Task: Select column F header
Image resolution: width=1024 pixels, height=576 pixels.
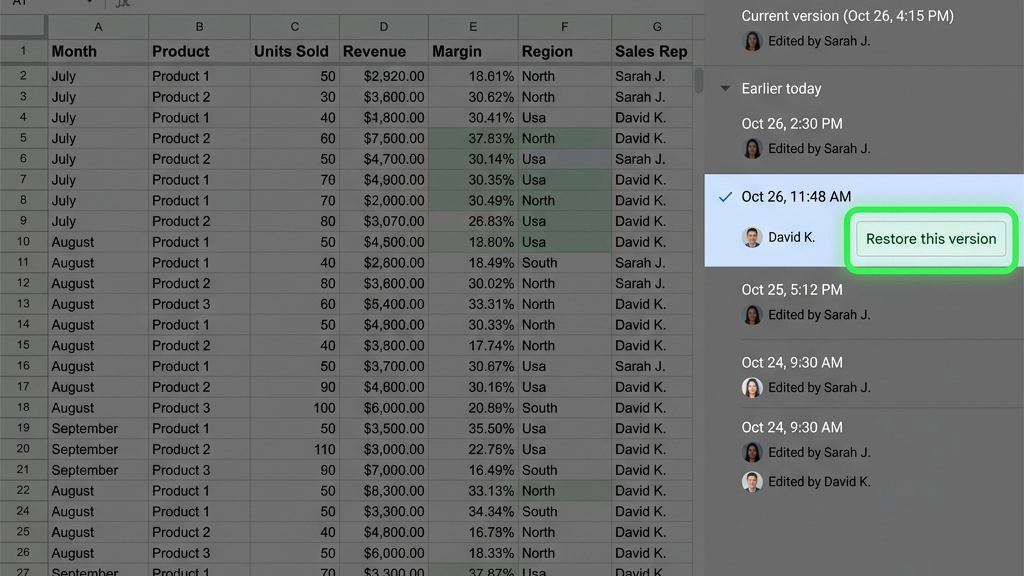Action: pos(564,27)
